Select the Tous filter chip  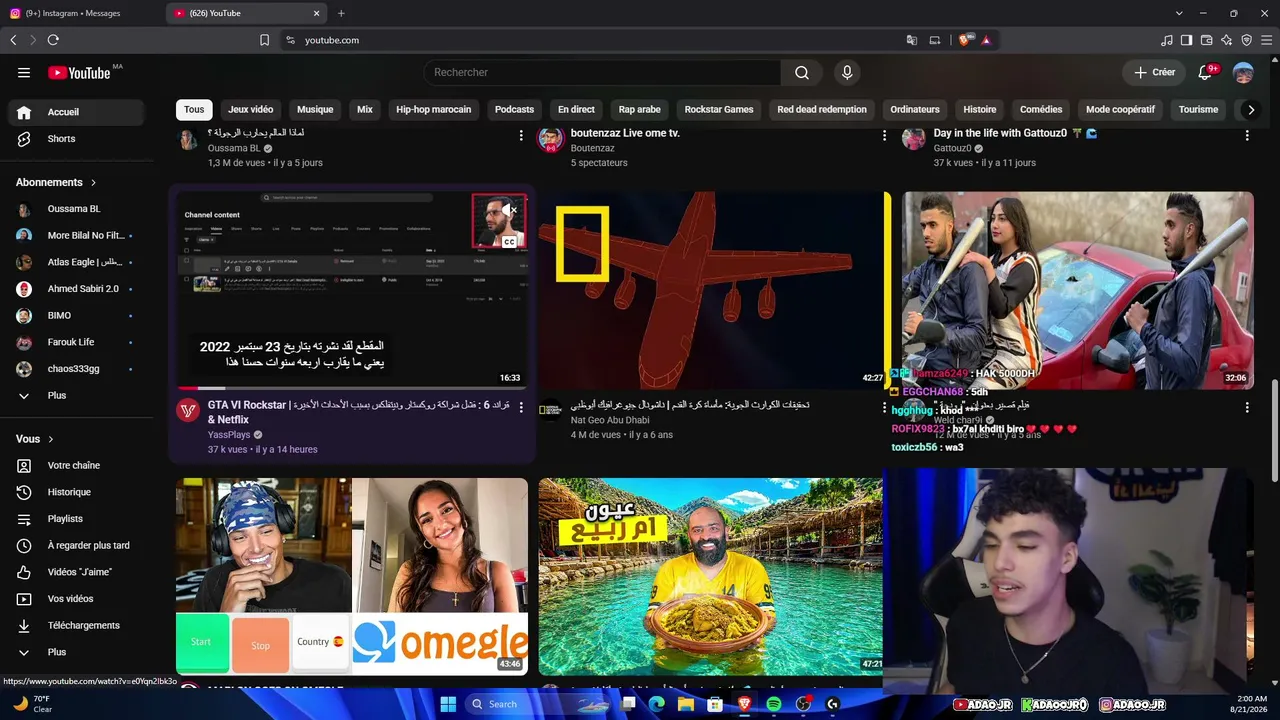194,110
